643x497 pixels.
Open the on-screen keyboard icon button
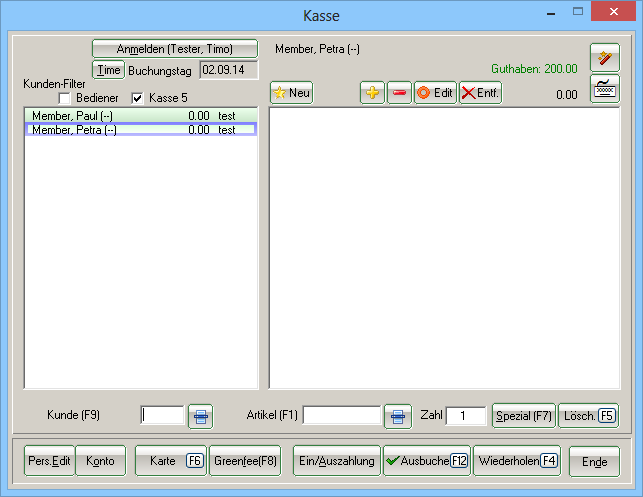tap(604, 88)
